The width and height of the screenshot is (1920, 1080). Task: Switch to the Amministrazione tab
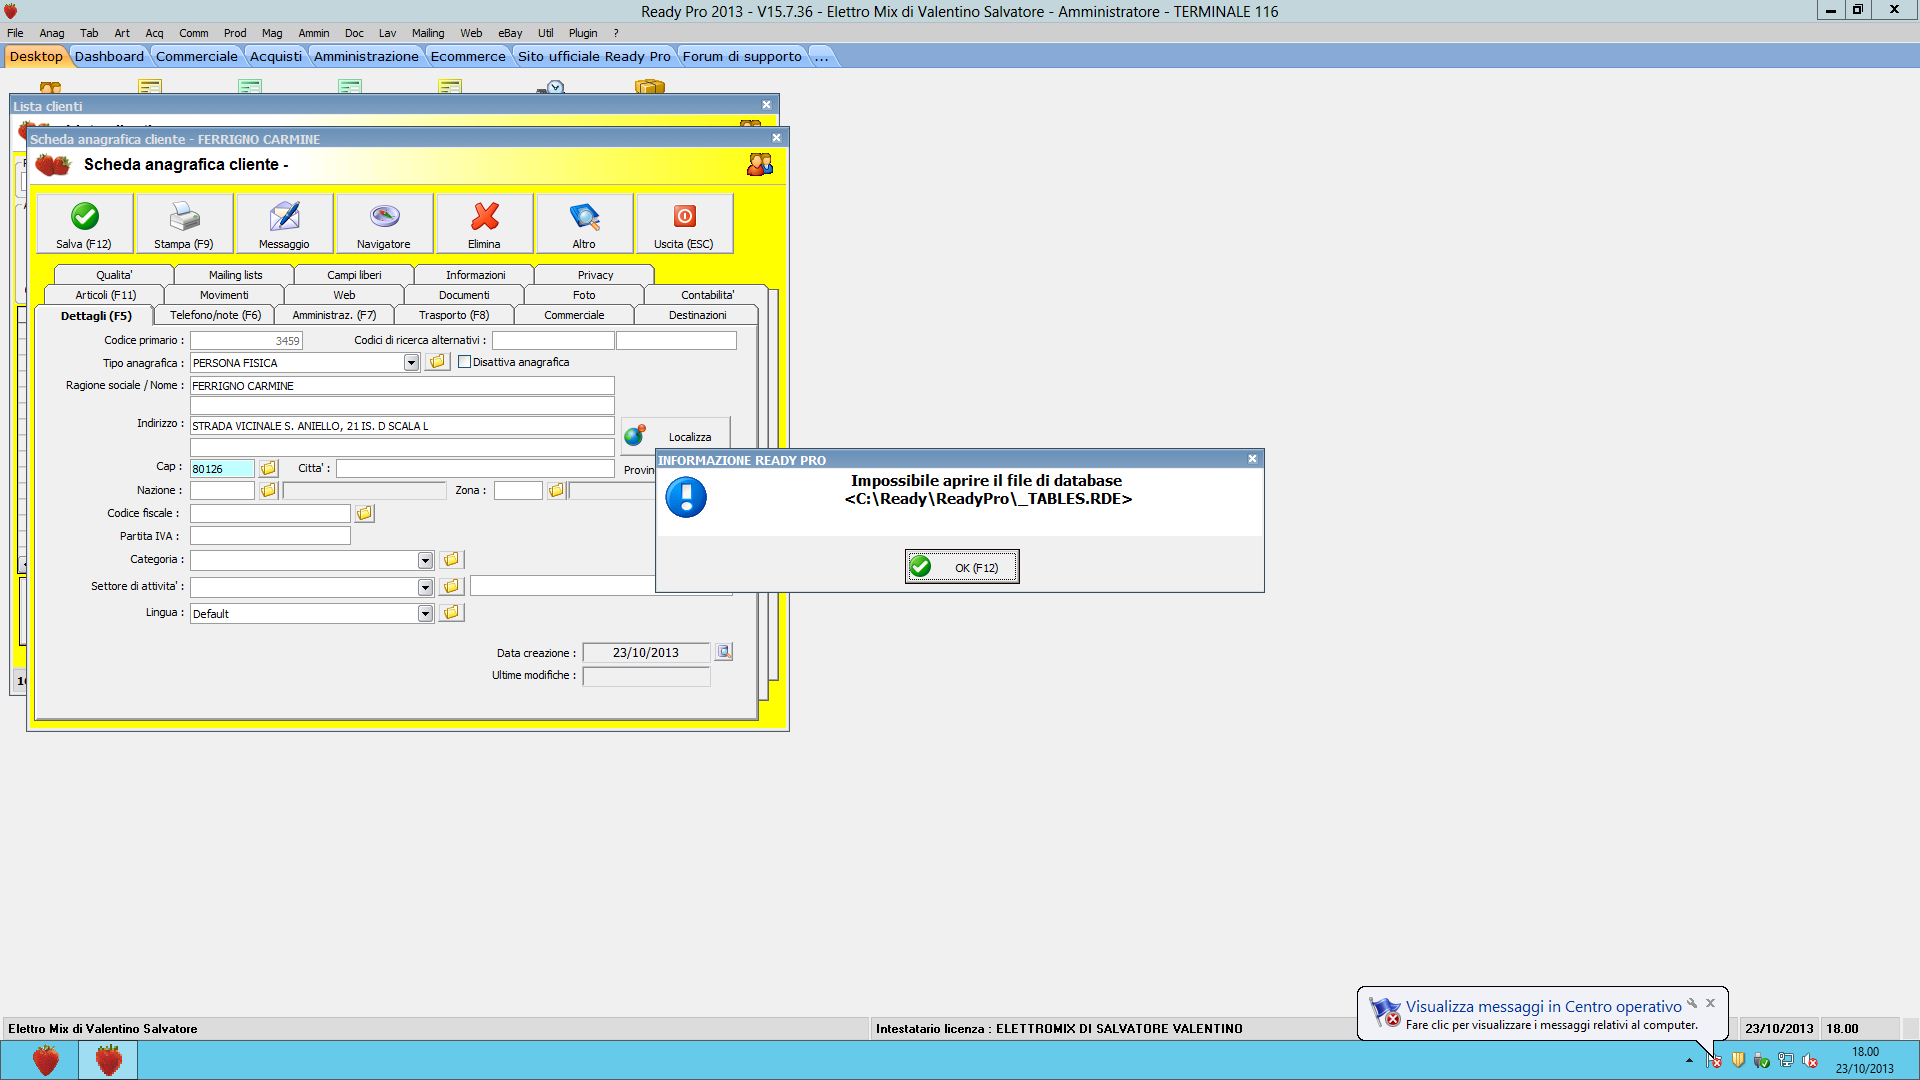tap(366, 56)
